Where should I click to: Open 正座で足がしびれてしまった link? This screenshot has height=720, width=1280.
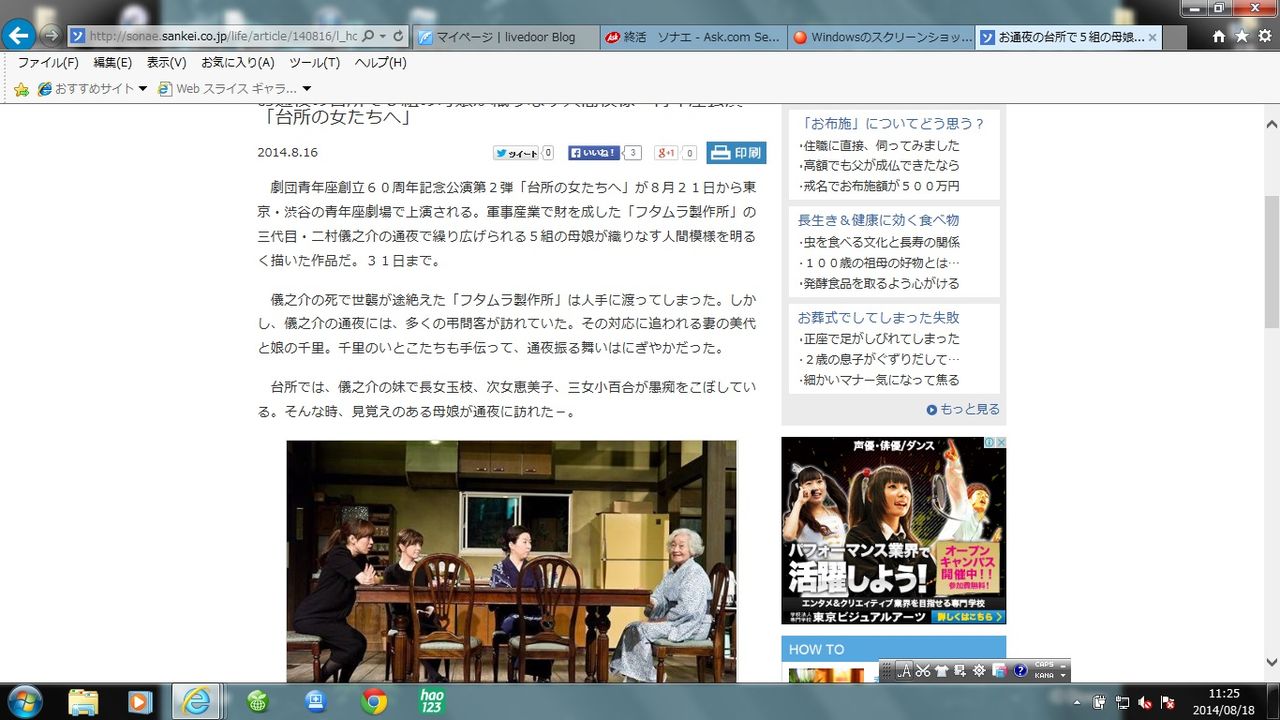click(880, 338)
